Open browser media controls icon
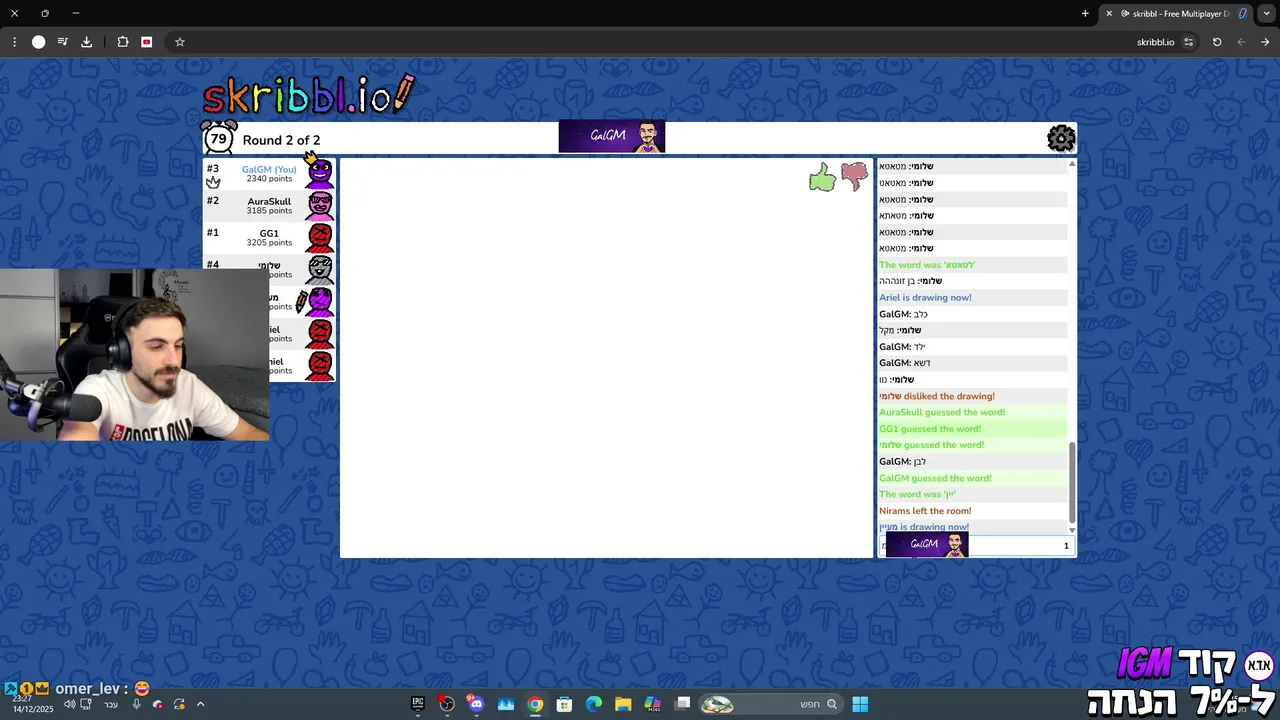This screenshot has height=720, width=1280. click(x=62, y=42)
